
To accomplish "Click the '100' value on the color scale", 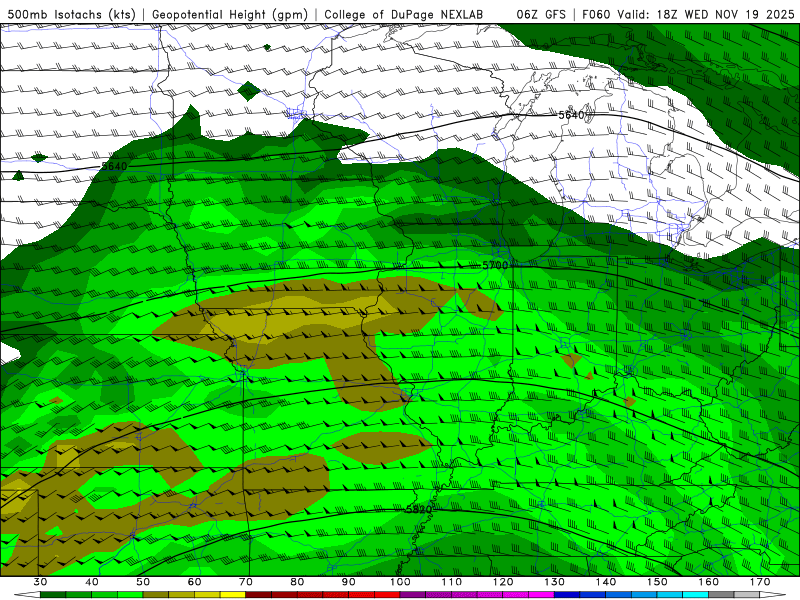I will (401, 582).
